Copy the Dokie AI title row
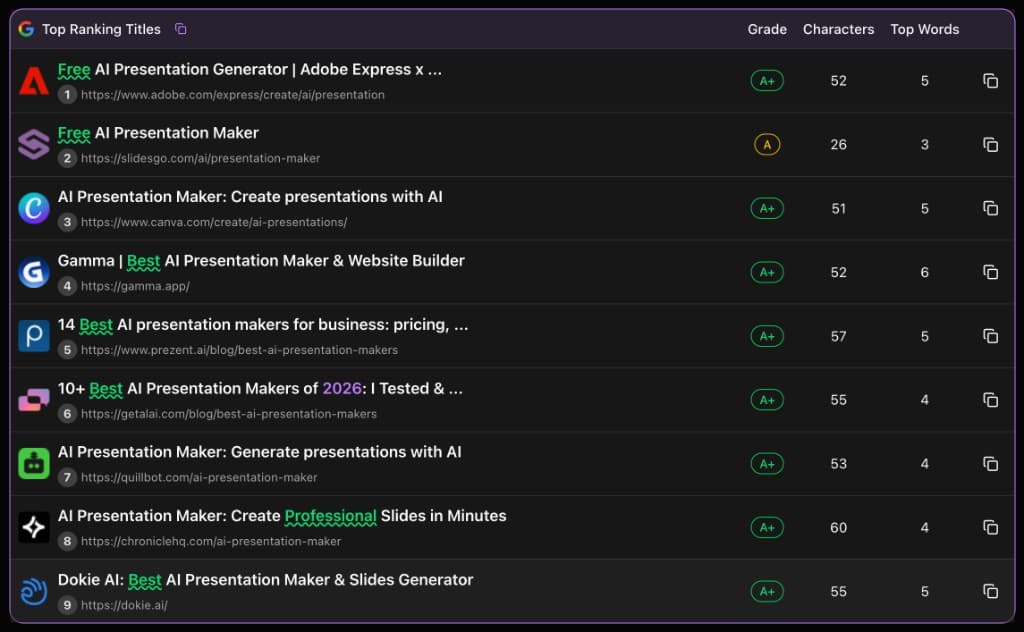The image size is (1024, 632). coord(990,591)
